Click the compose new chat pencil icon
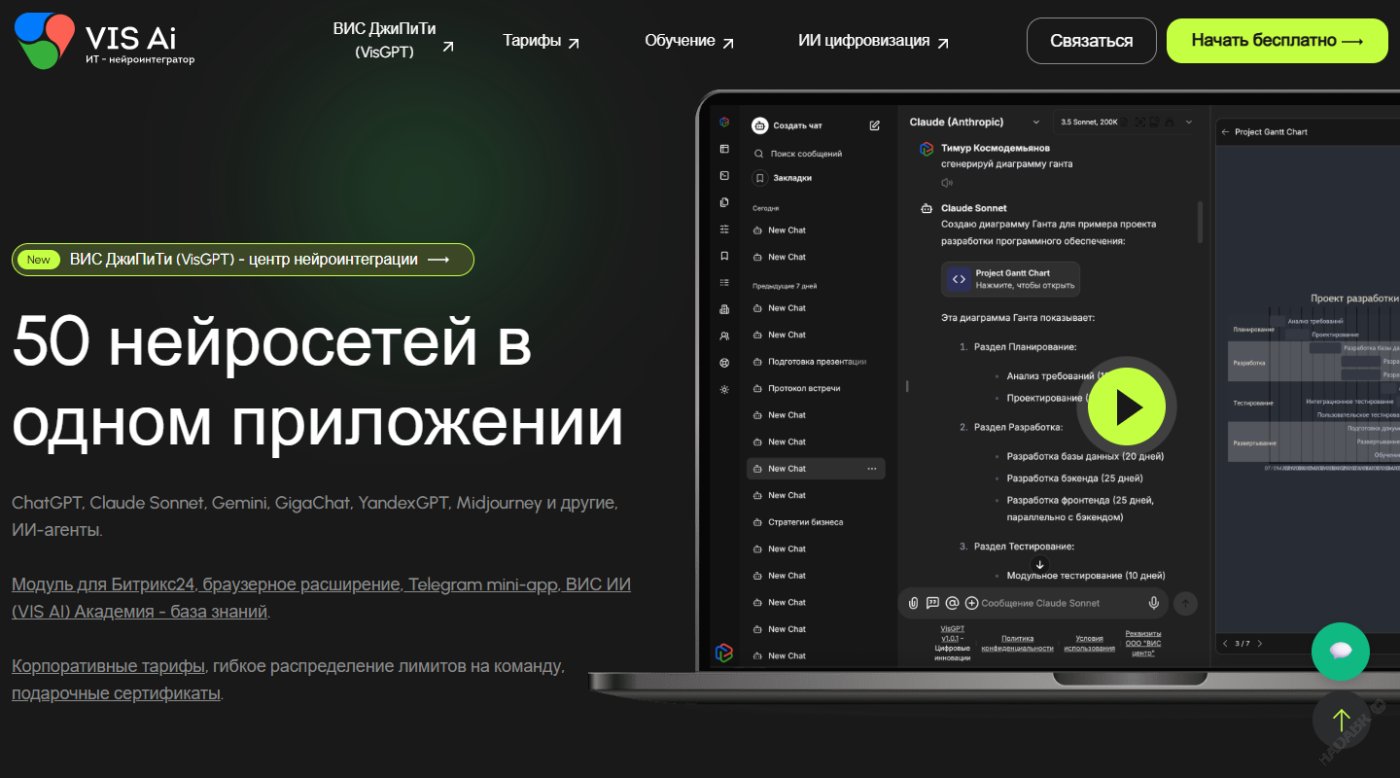This screenshot has width=1400, height=778. [x=874, y=124]
